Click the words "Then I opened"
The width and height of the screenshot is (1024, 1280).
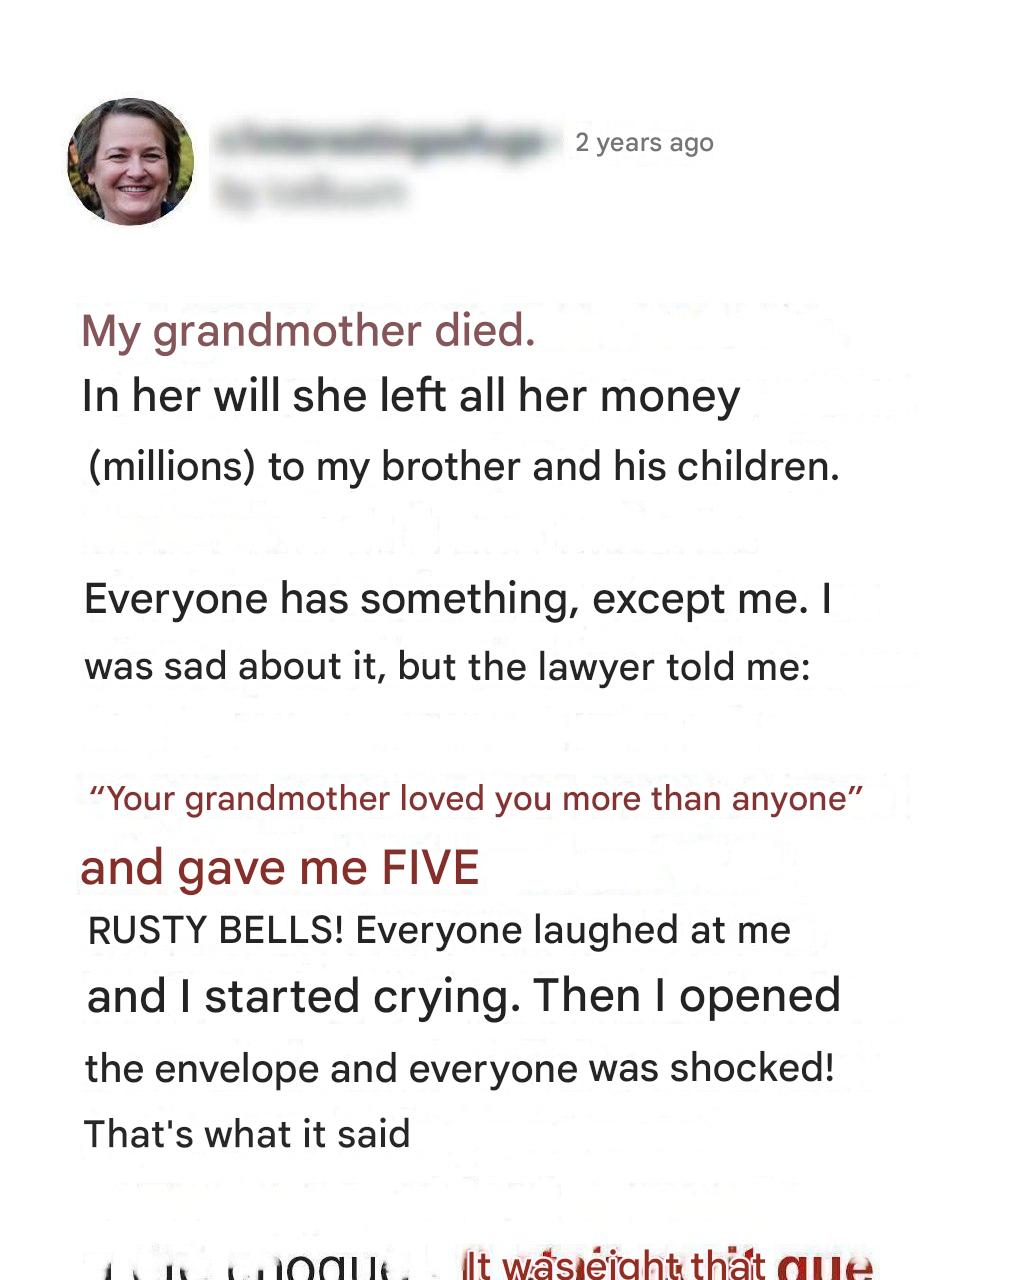(687, 997)
